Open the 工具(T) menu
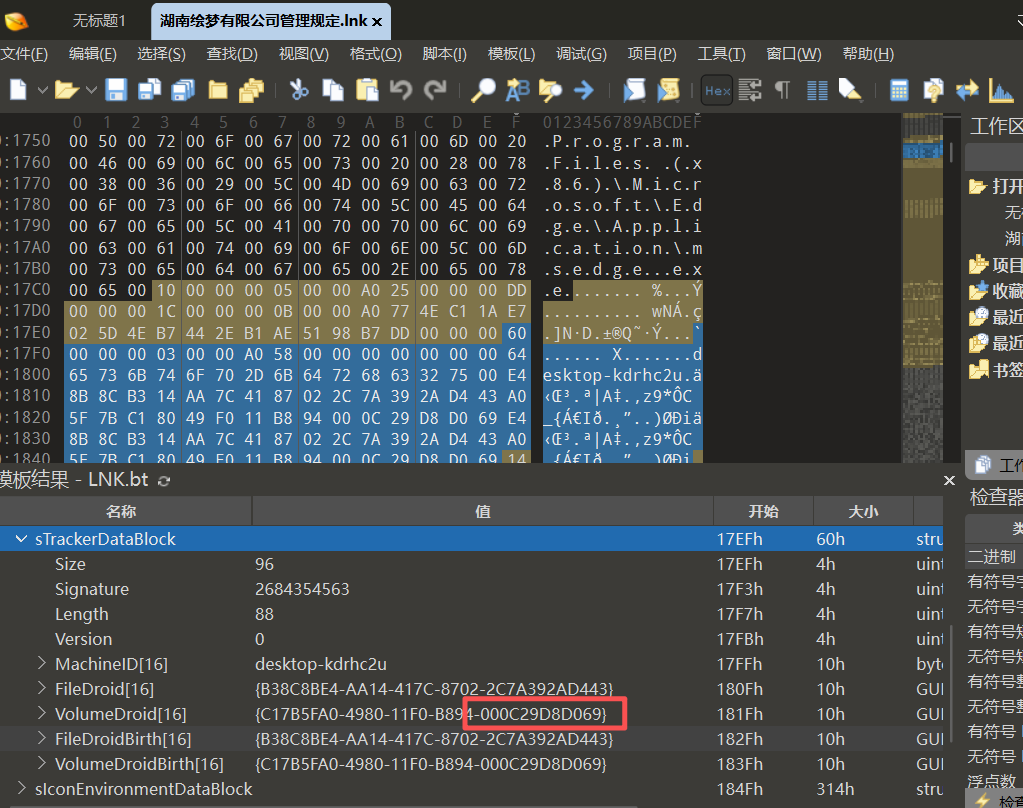Screen dimensions: 1023x808 (x=722, y=54)
